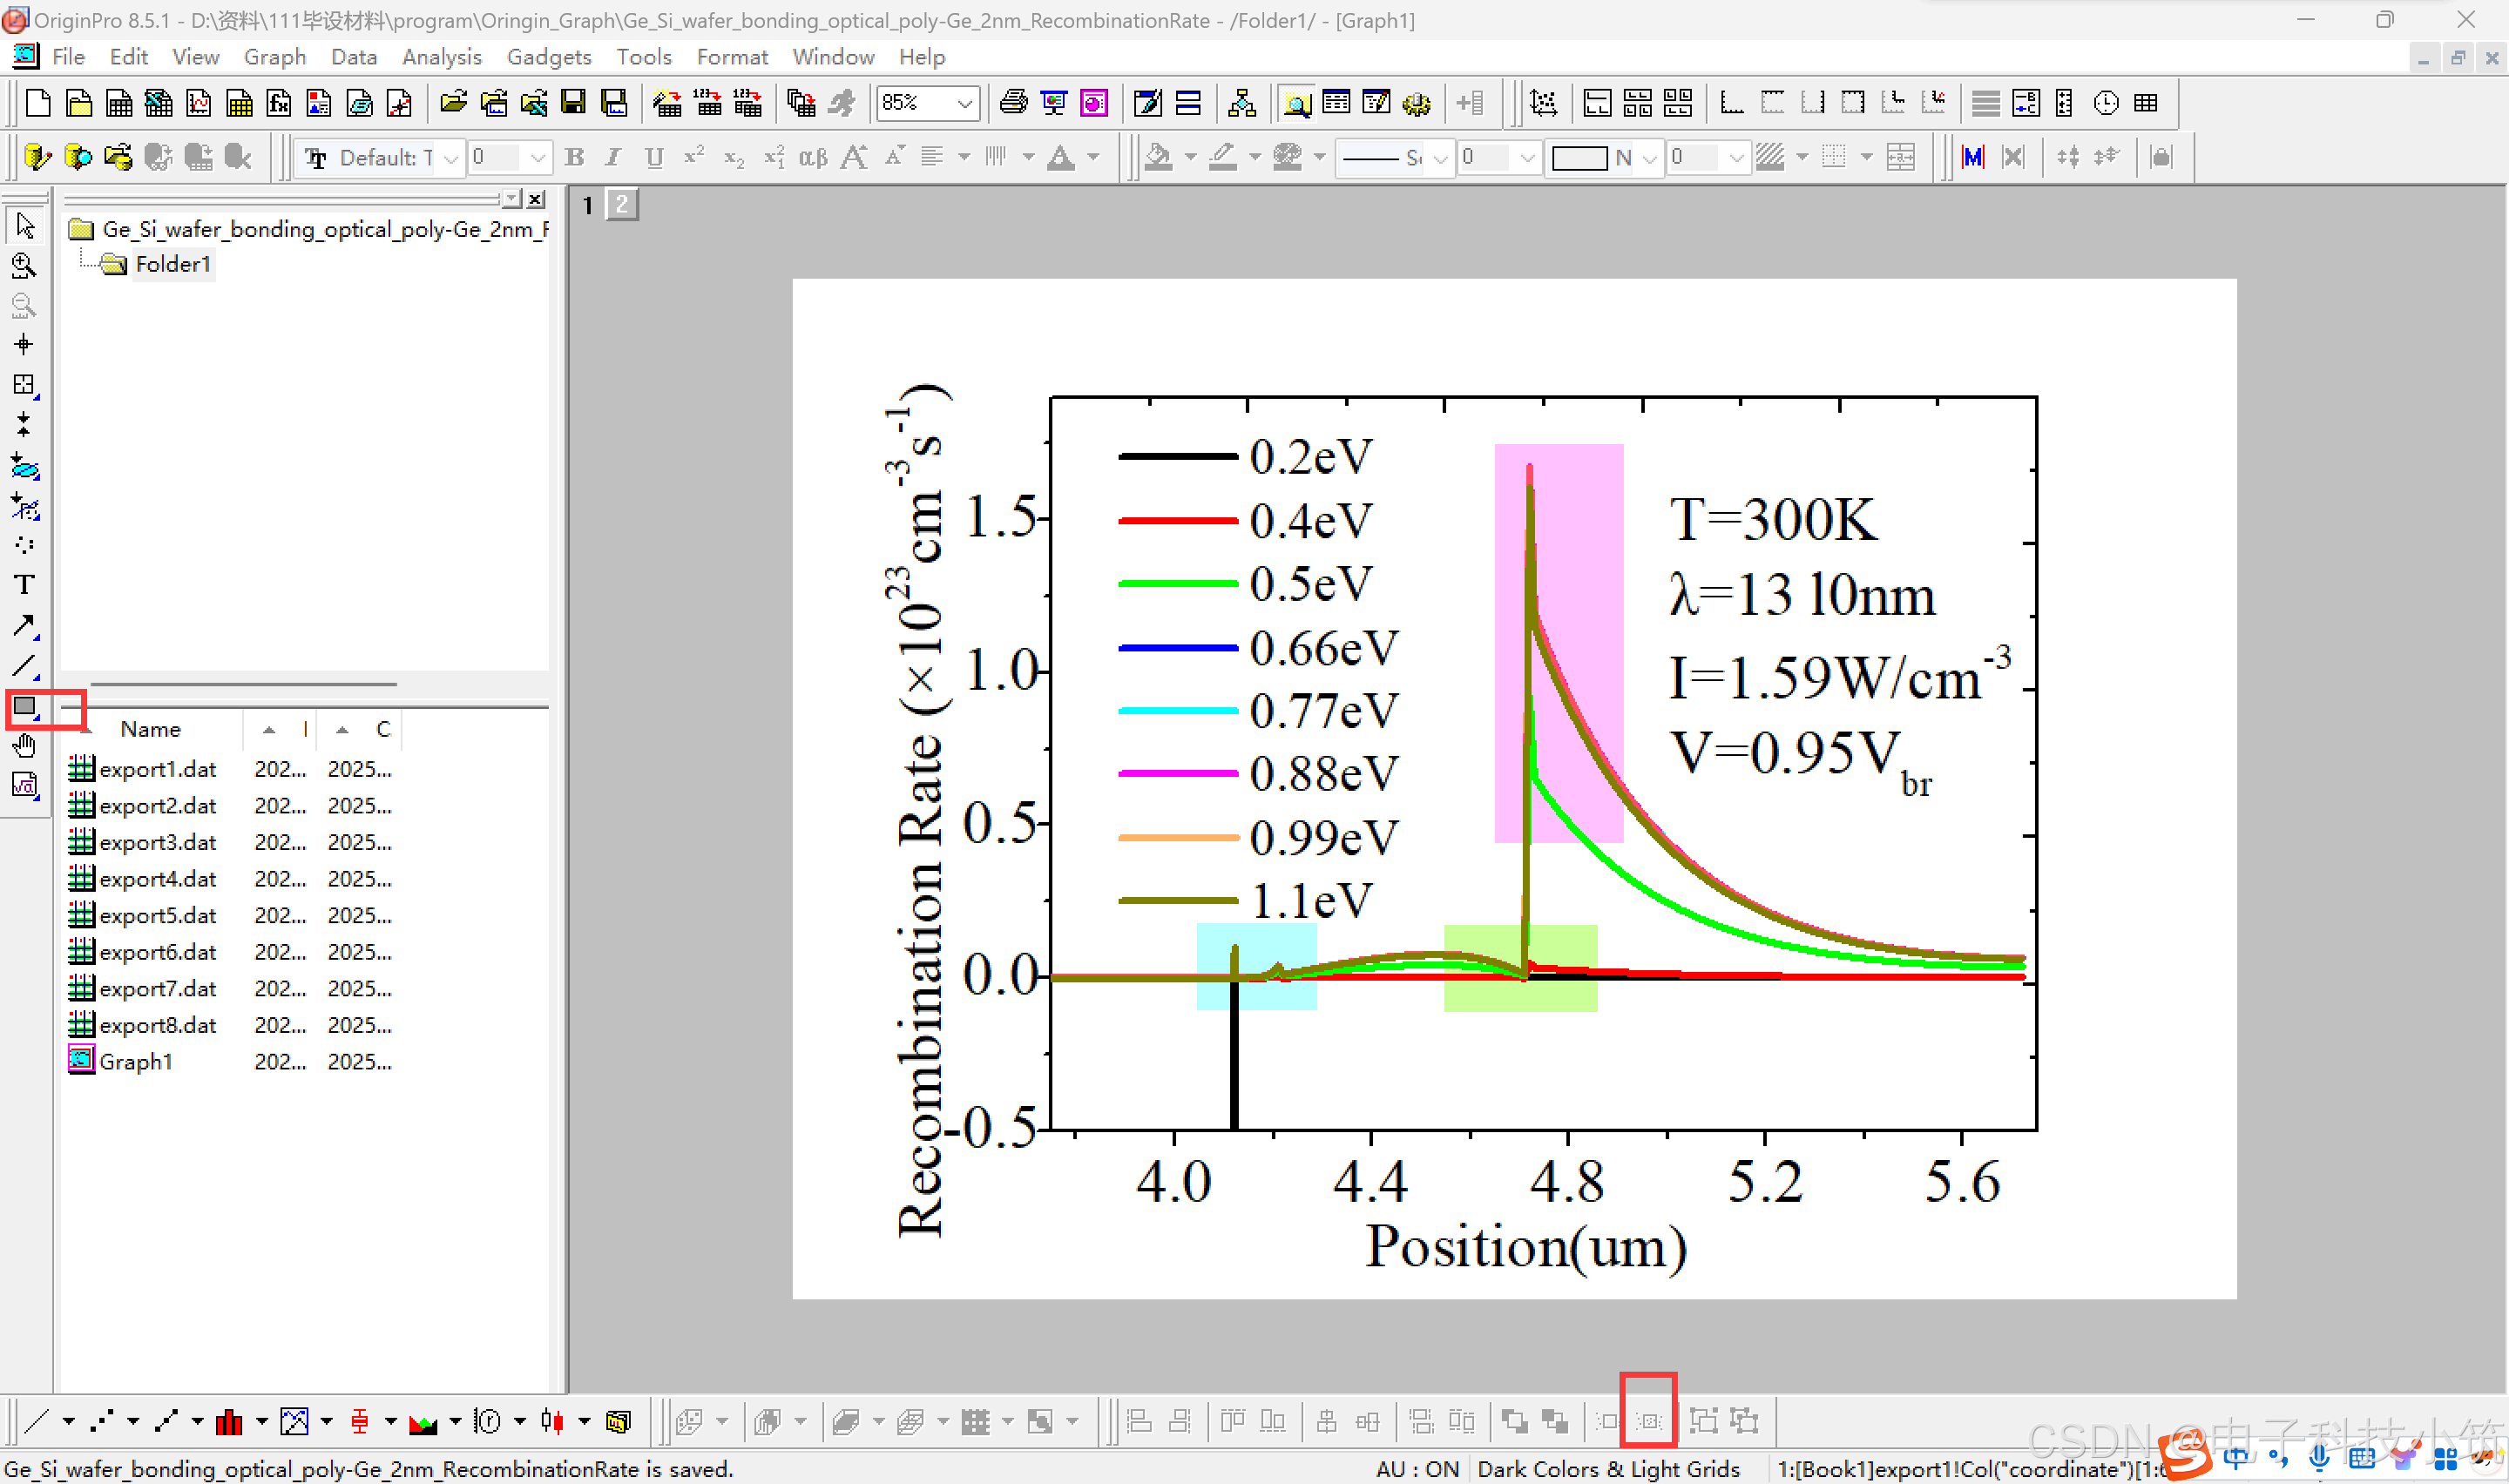Activate the Zoom In (Scale In) tool
Image resolution: width=2509 pixels, height=1484 pixels.
point(24,266)
